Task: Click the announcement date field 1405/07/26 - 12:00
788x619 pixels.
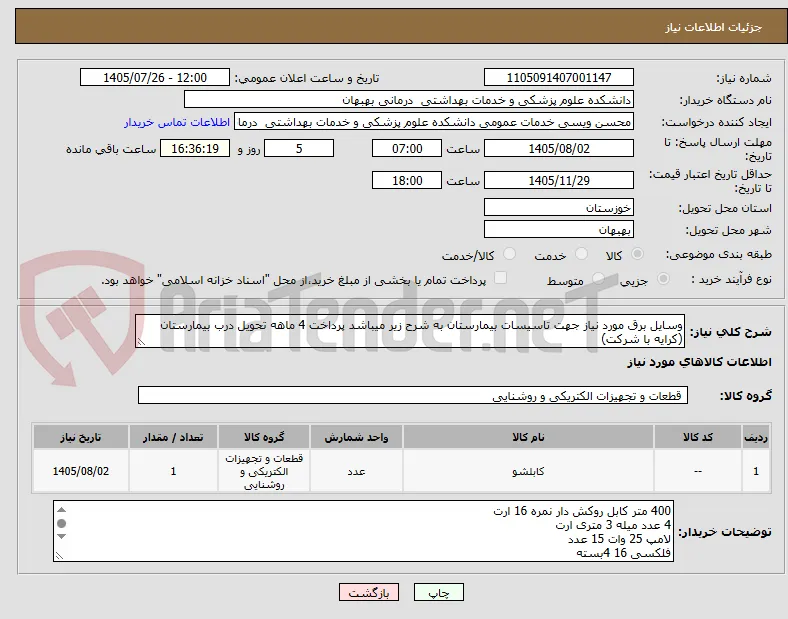Action: (x=155, y=77)
